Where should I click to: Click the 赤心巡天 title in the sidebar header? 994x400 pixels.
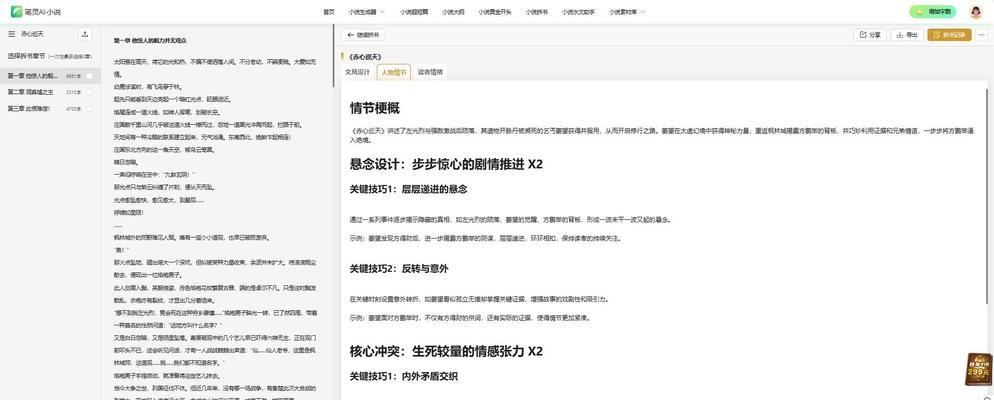pos(32,34)
